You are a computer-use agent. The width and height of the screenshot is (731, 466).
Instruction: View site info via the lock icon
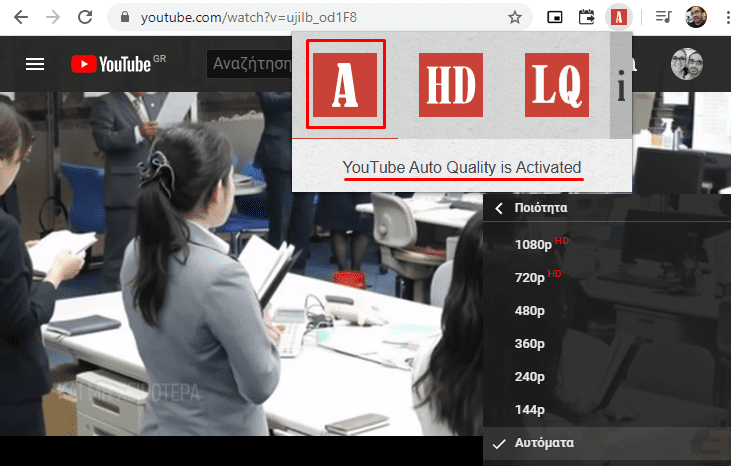(124, 17)
